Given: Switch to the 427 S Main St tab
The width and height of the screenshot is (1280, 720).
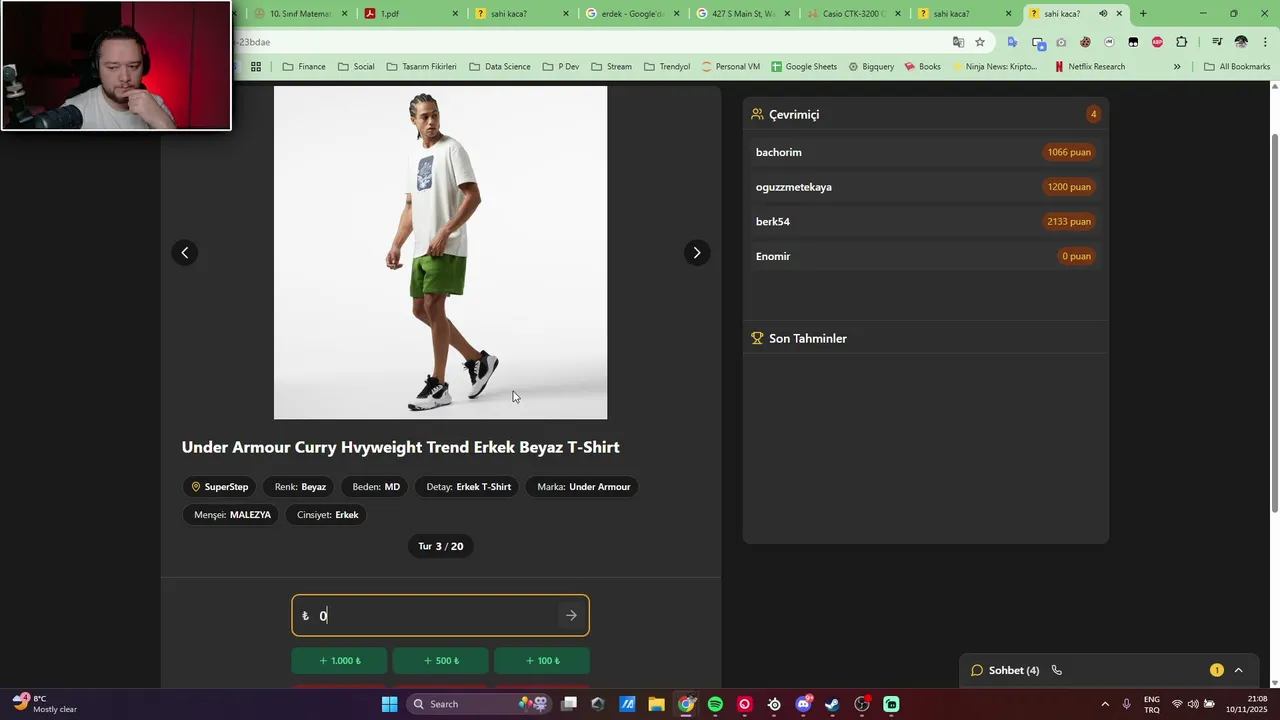Looking at the screenshot, I should tap(741, 14).
